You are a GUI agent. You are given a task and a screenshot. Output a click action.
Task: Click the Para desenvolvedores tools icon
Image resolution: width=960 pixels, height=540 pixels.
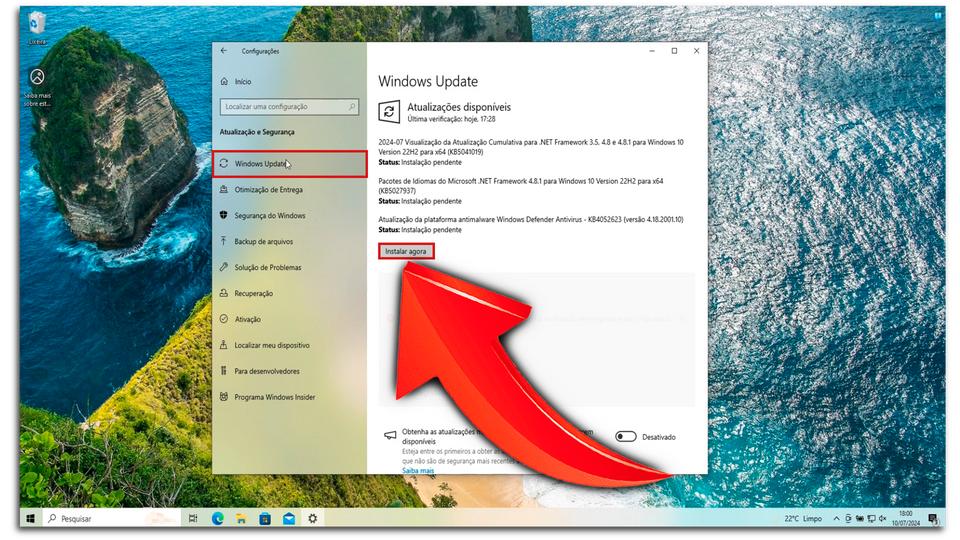(x=224, y=371)
